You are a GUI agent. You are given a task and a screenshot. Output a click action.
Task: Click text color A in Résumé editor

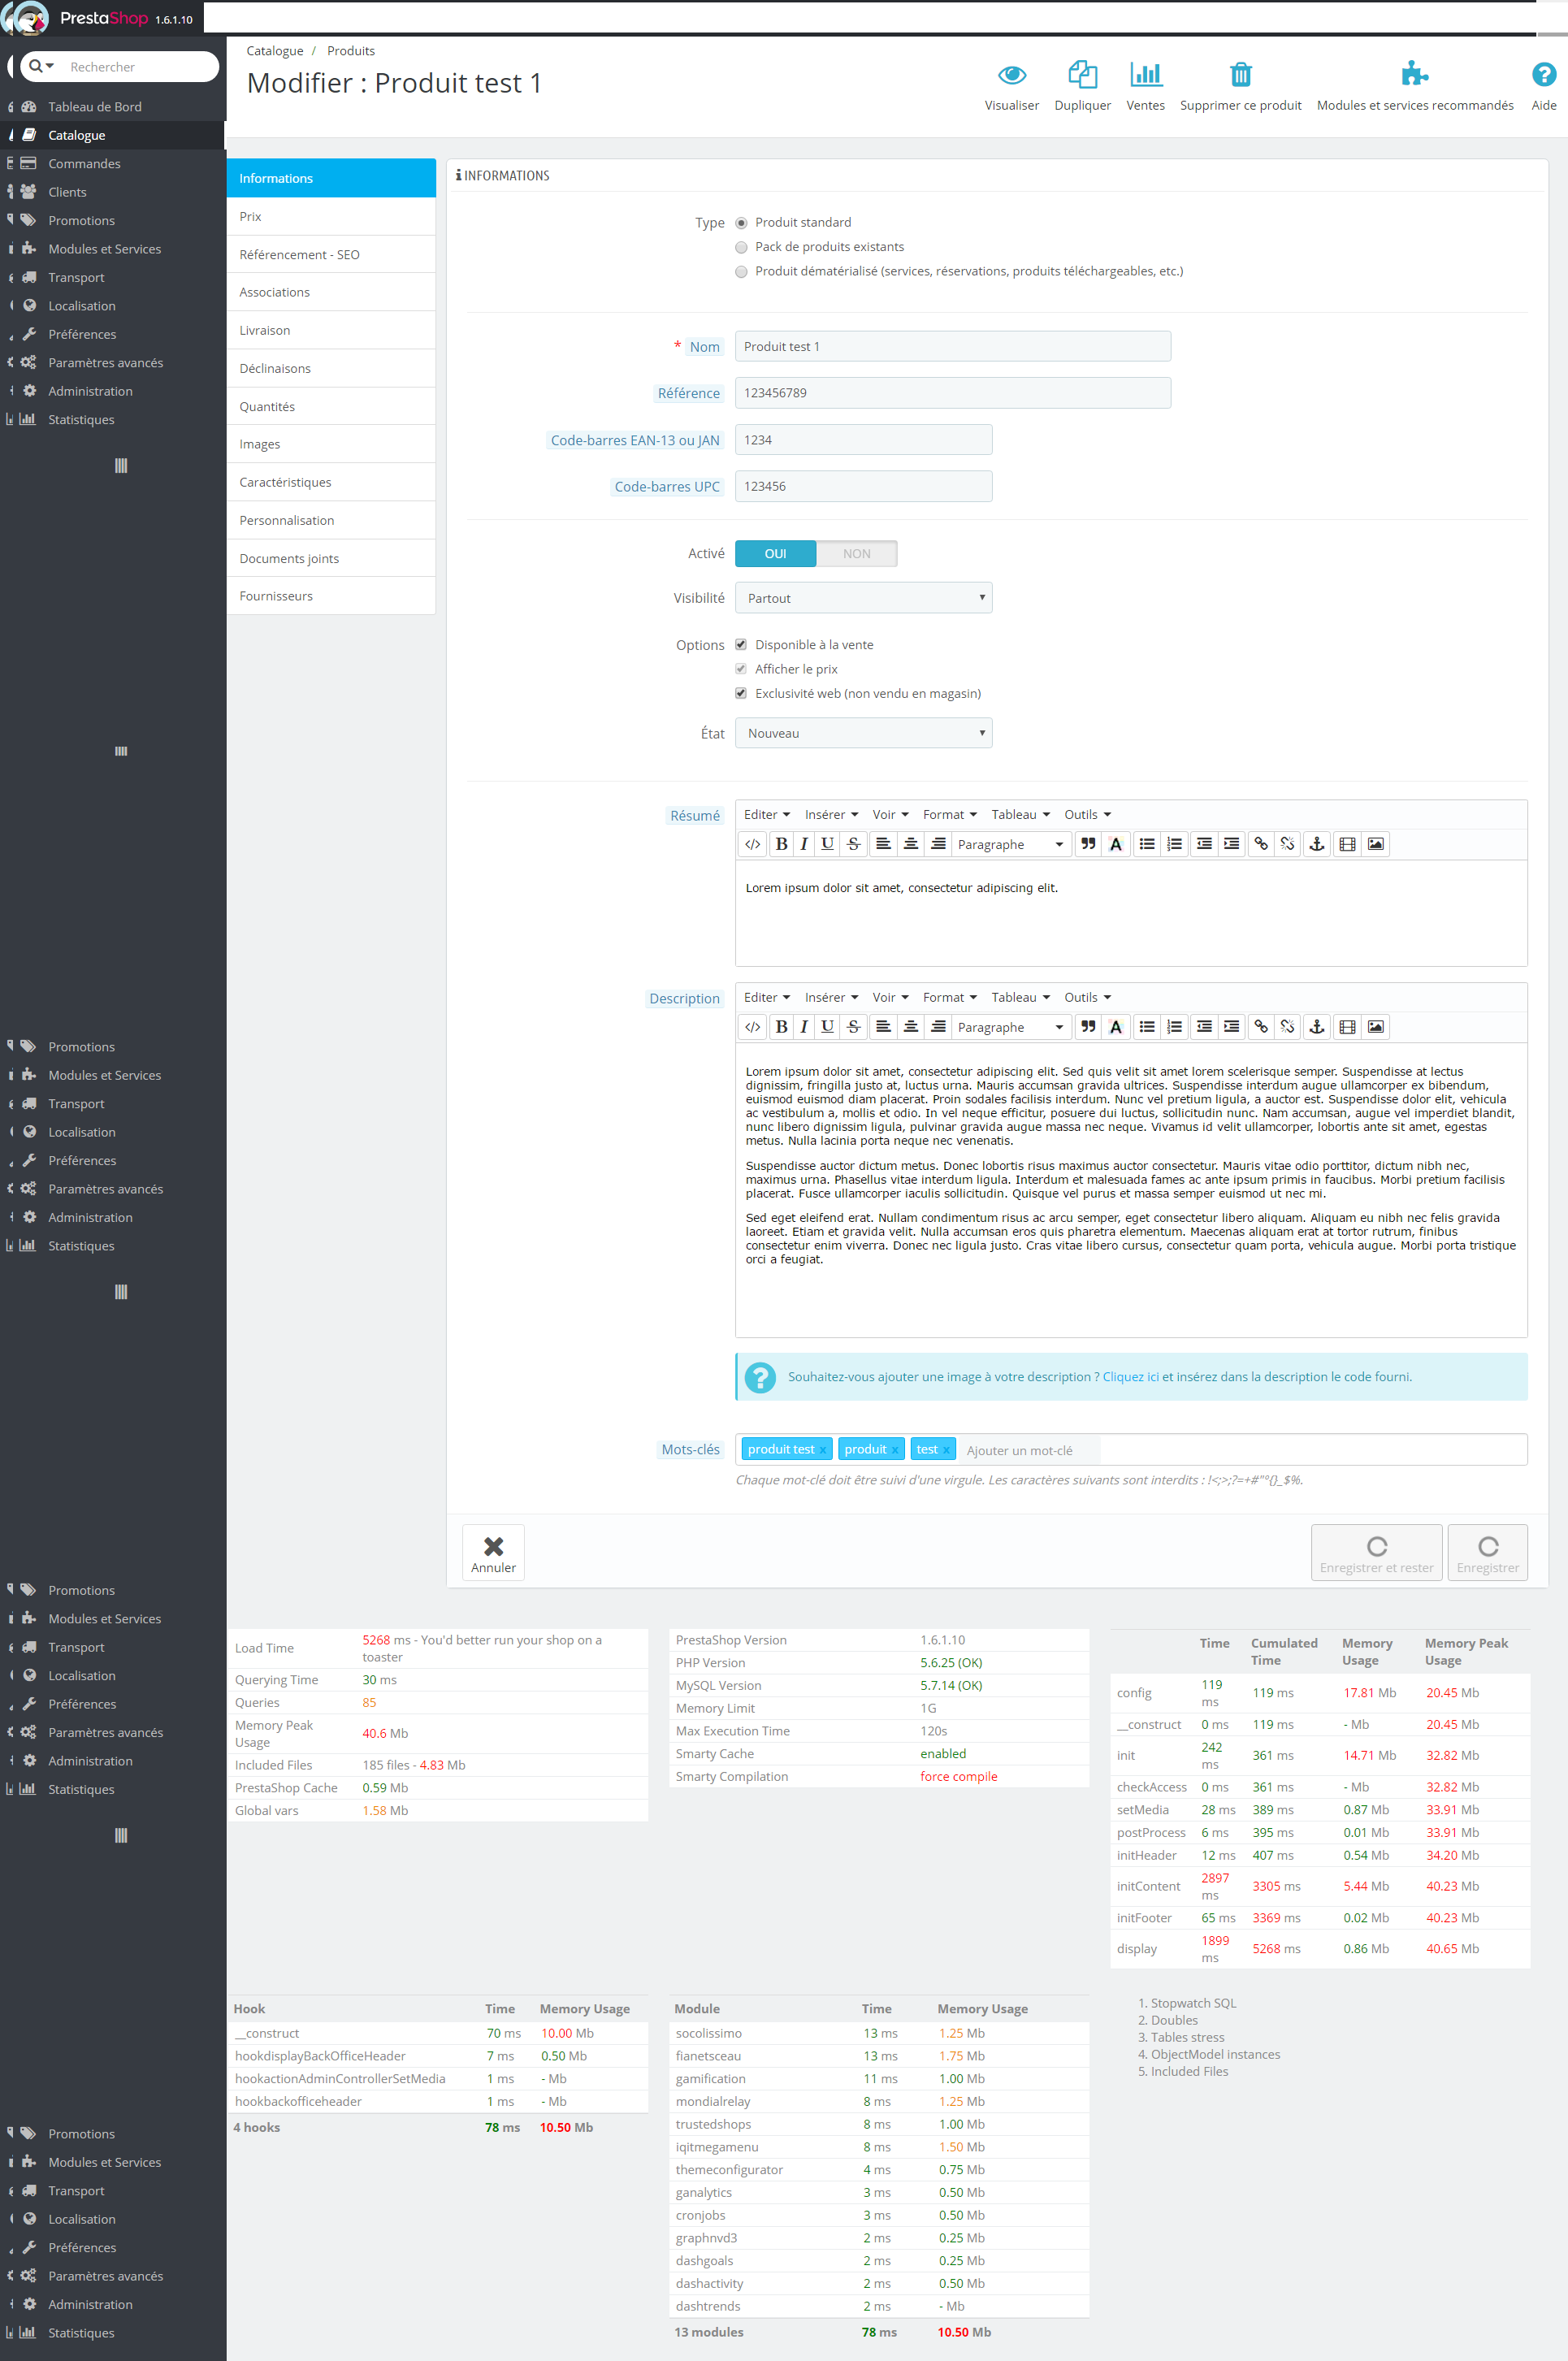click(x=1116, y=844)
